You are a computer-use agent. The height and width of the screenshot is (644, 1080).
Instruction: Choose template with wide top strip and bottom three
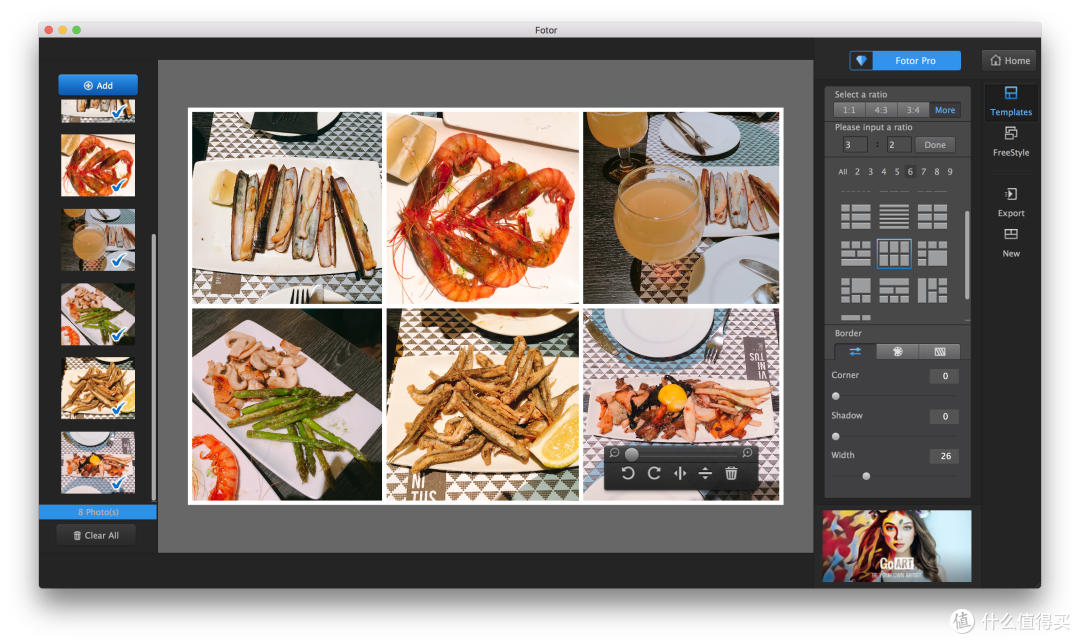(x=894, y=291)
